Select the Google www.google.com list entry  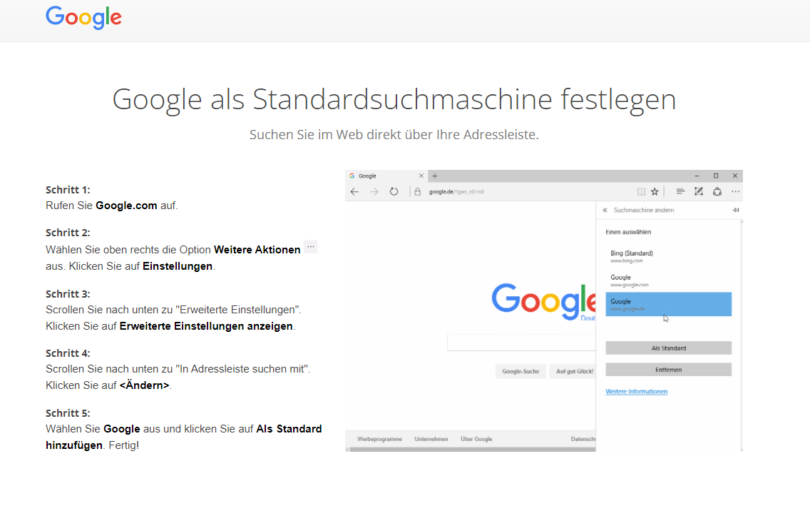click(668, 280)
